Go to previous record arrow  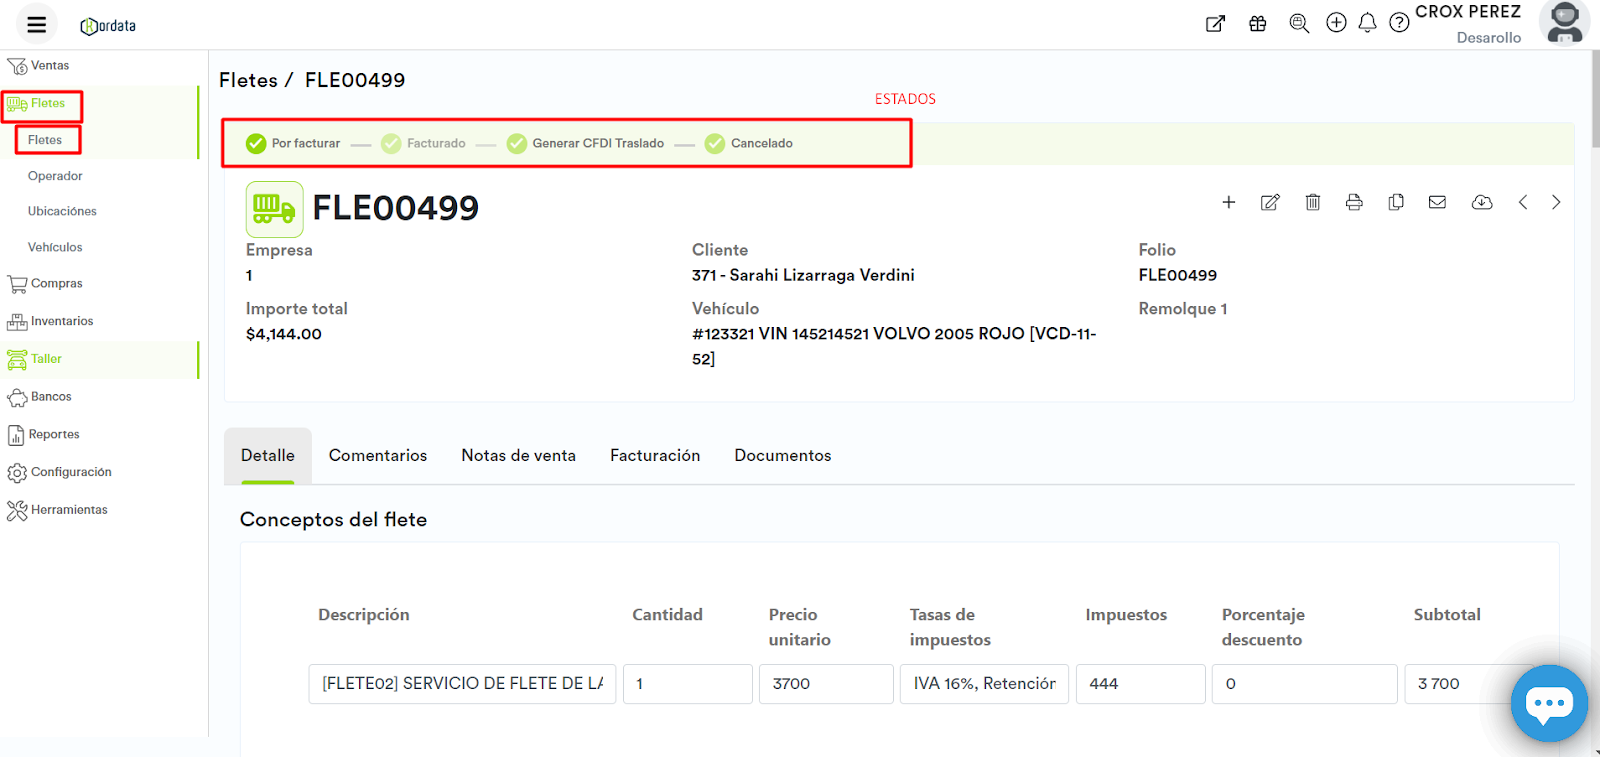[1523, 203]
